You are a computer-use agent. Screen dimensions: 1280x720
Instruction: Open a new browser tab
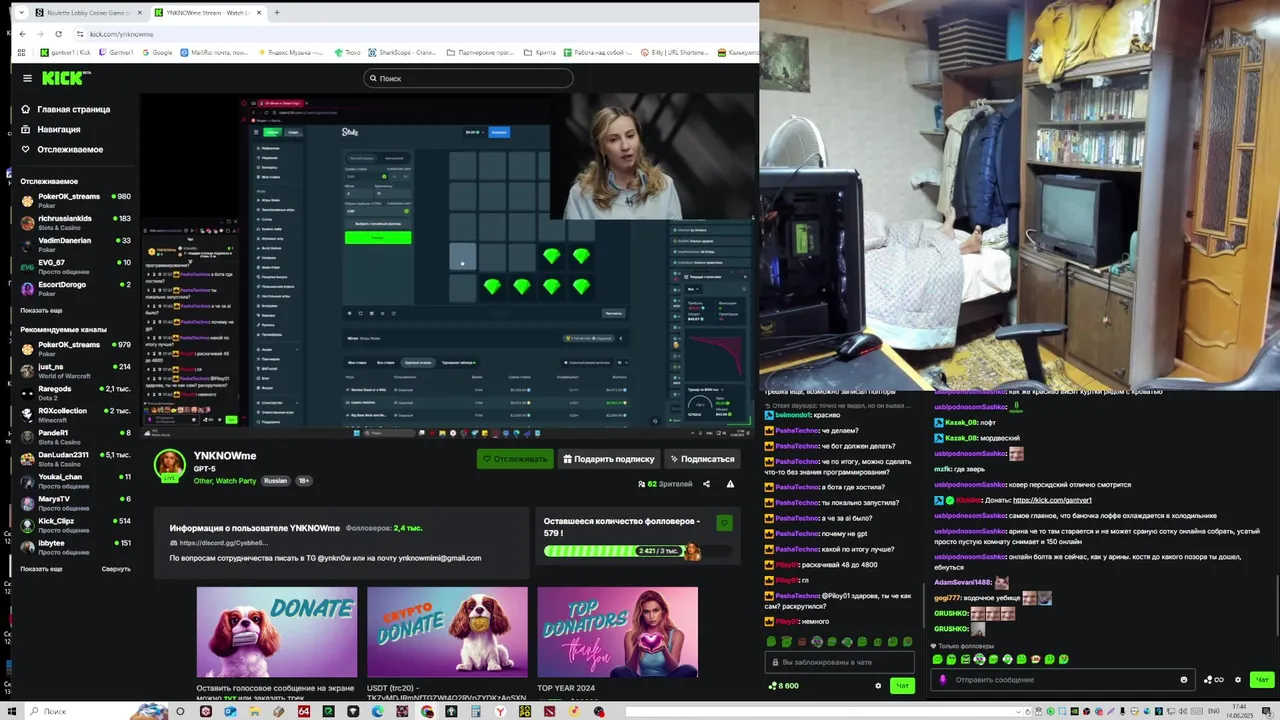pyautogui.click(x=277, y=13)
